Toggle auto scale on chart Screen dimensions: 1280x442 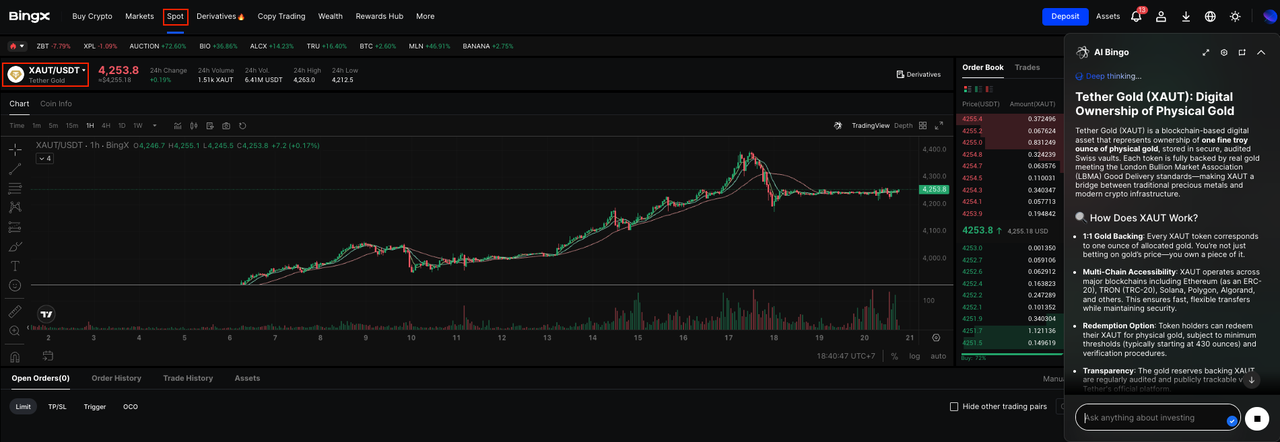click(x=938, y=356)
